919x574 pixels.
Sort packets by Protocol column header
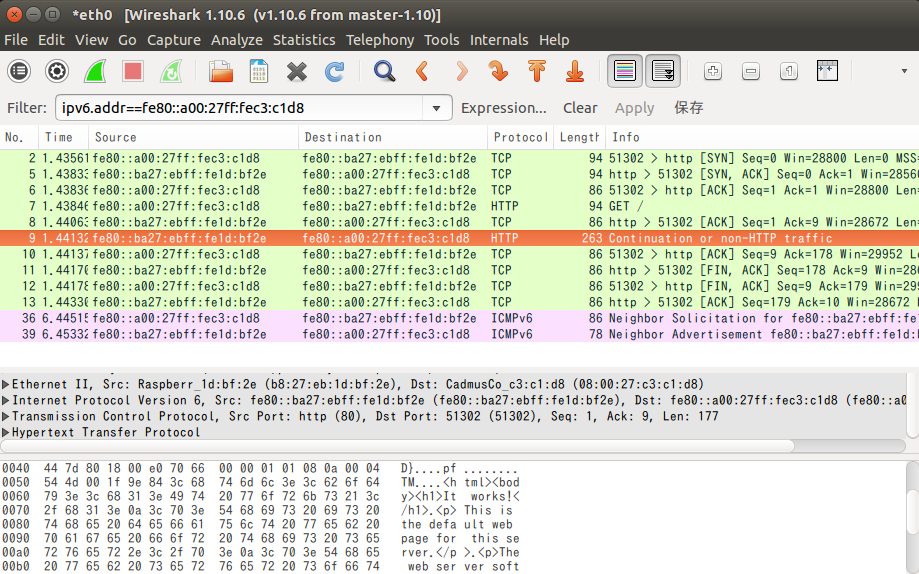pos(519,137)
